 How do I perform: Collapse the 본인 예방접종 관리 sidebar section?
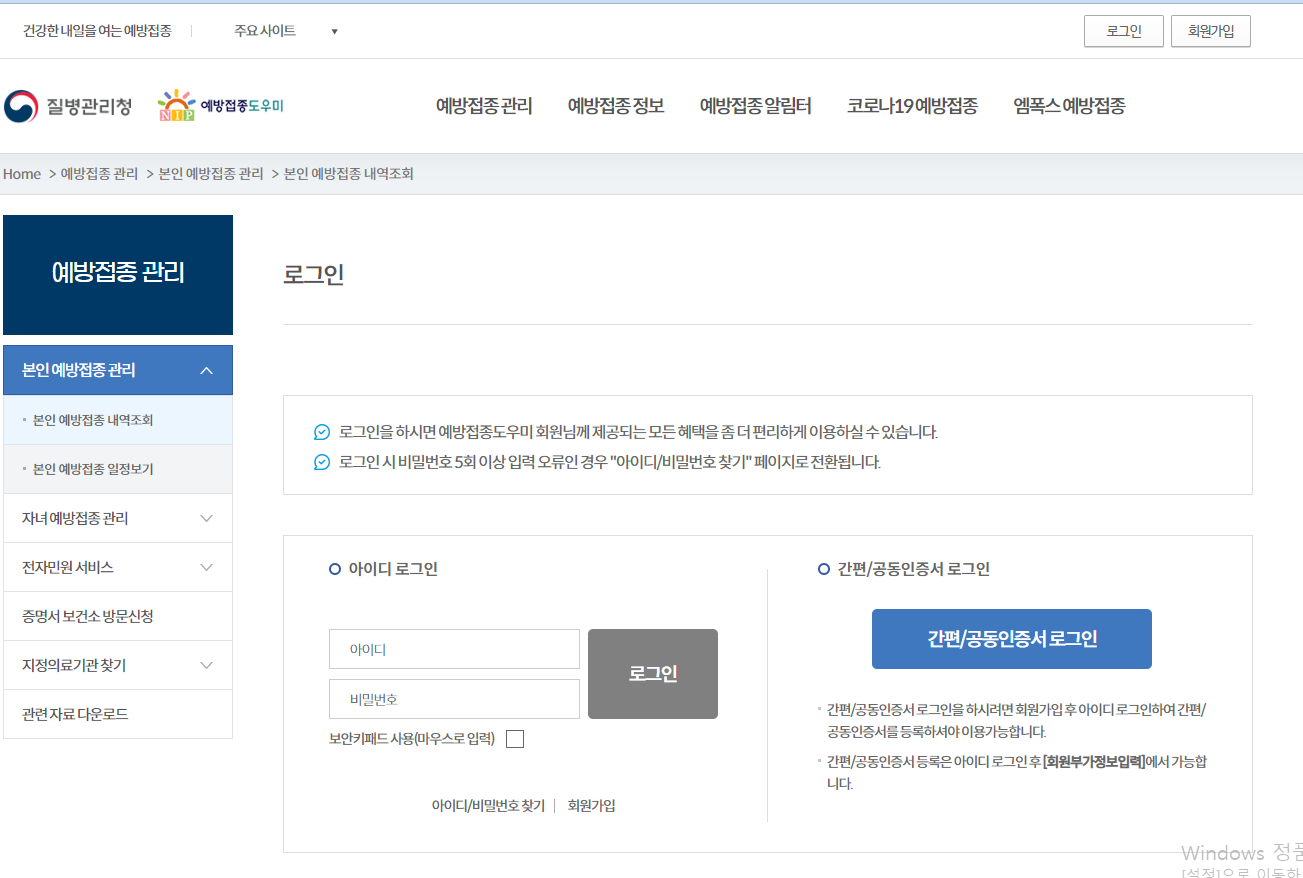(118, 370)
